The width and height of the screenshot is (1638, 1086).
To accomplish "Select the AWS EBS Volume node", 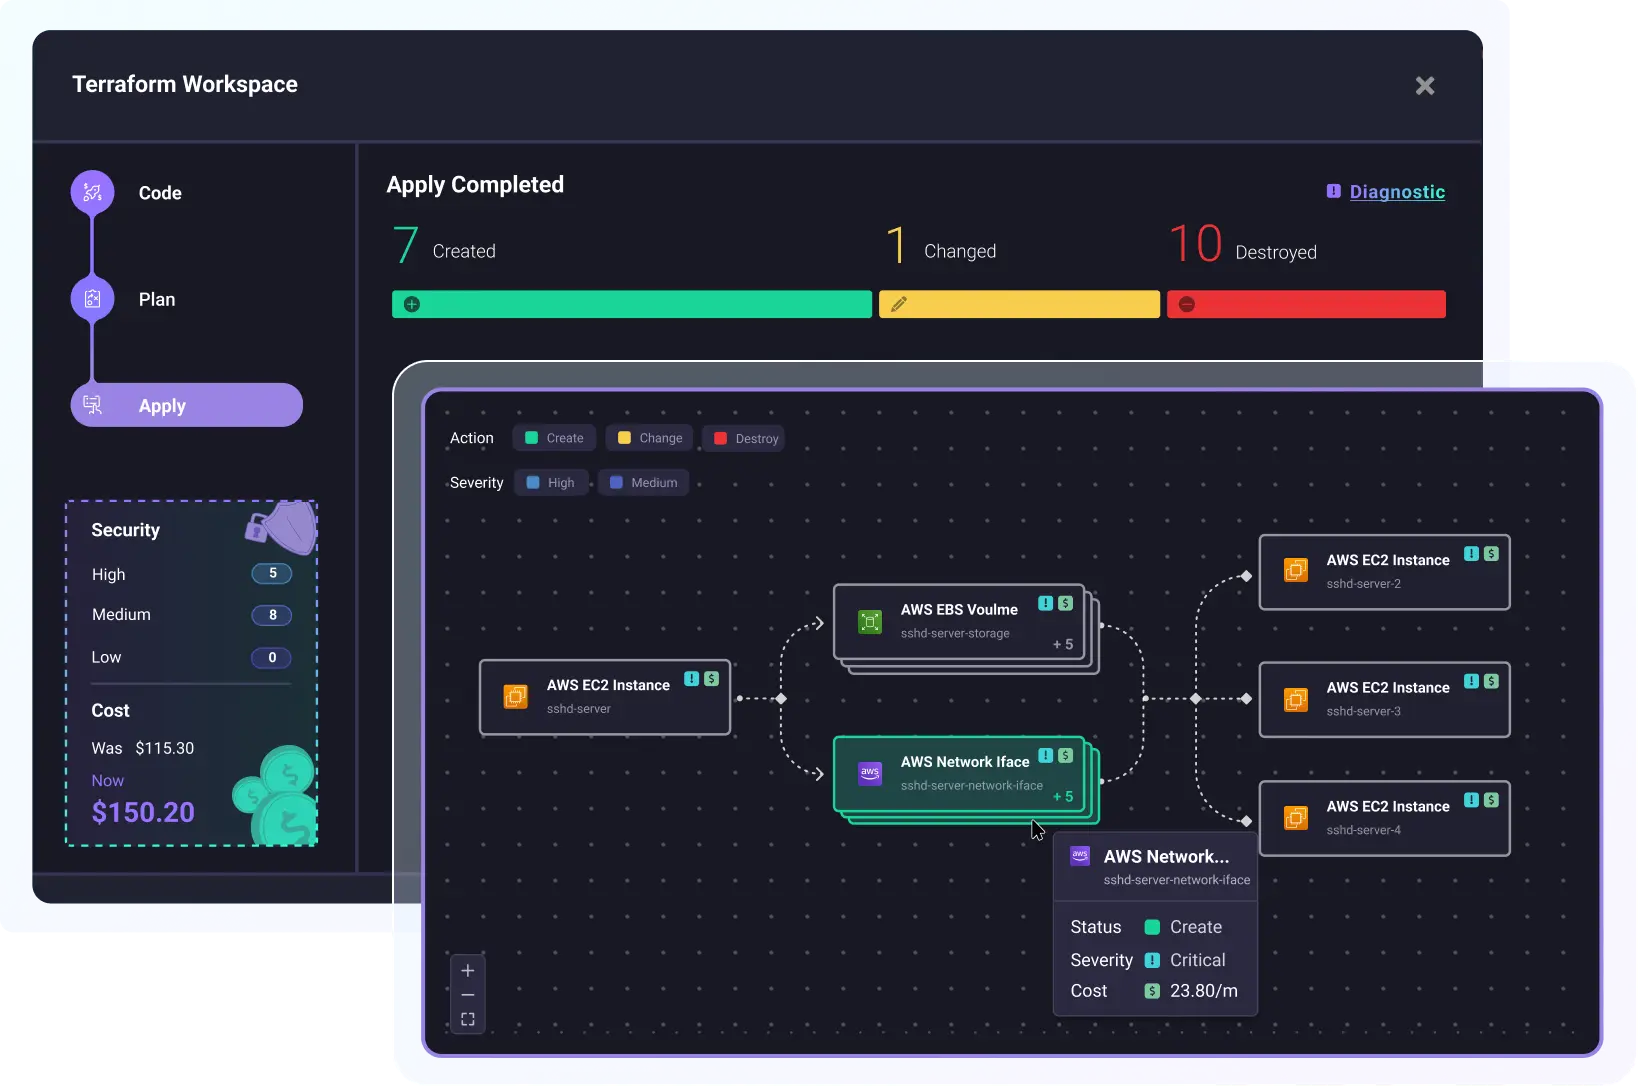I will point(959,622).
